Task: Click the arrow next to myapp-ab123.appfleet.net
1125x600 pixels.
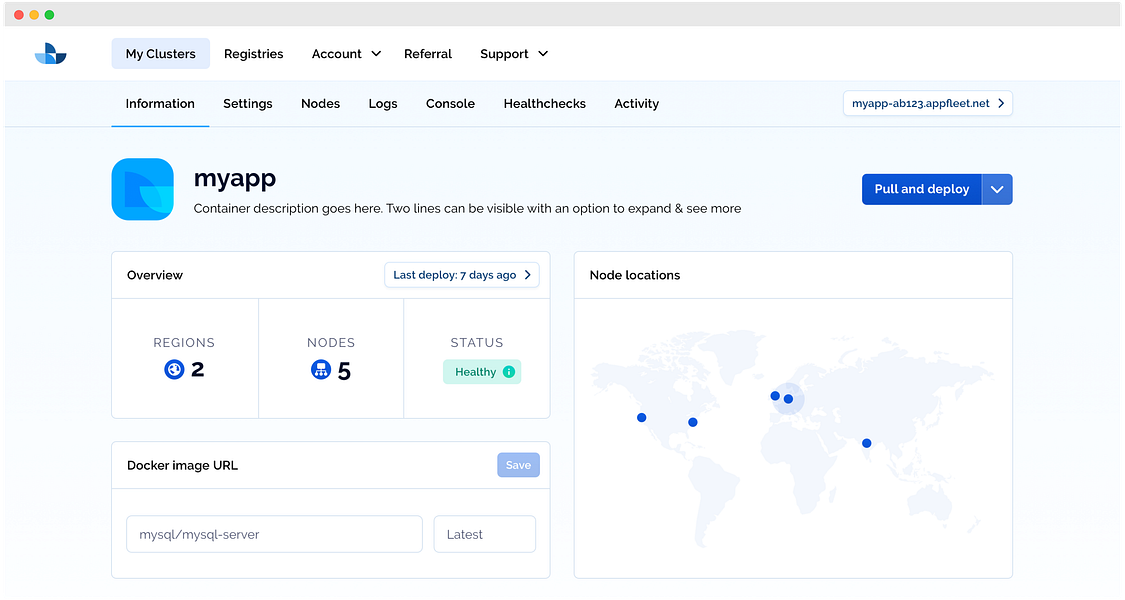Action: click(1001, 103)
